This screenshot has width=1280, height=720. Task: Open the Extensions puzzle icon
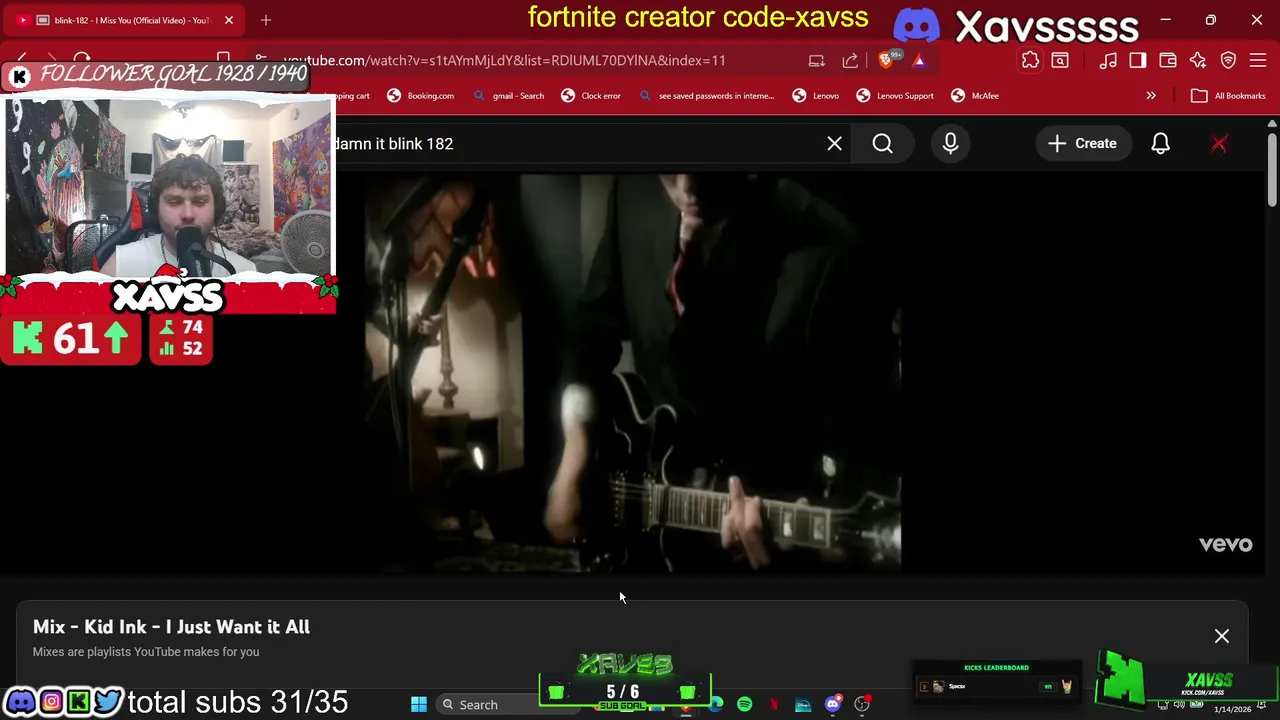(x=1030, y=60)
